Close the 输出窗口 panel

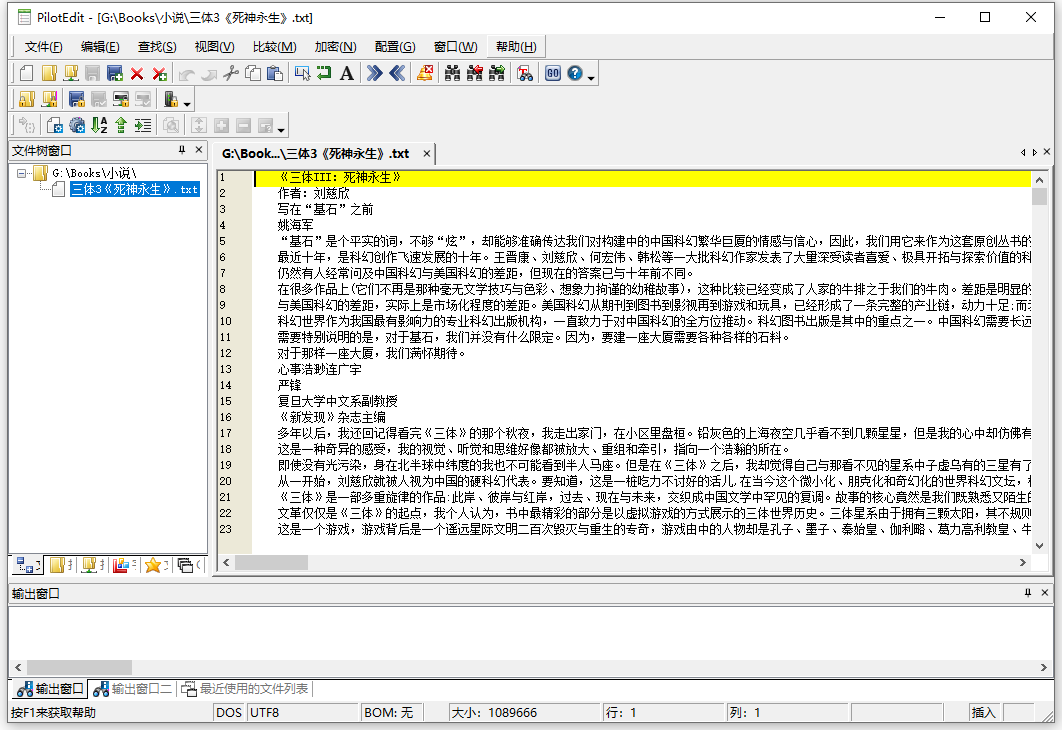(x=1044, y=593)
